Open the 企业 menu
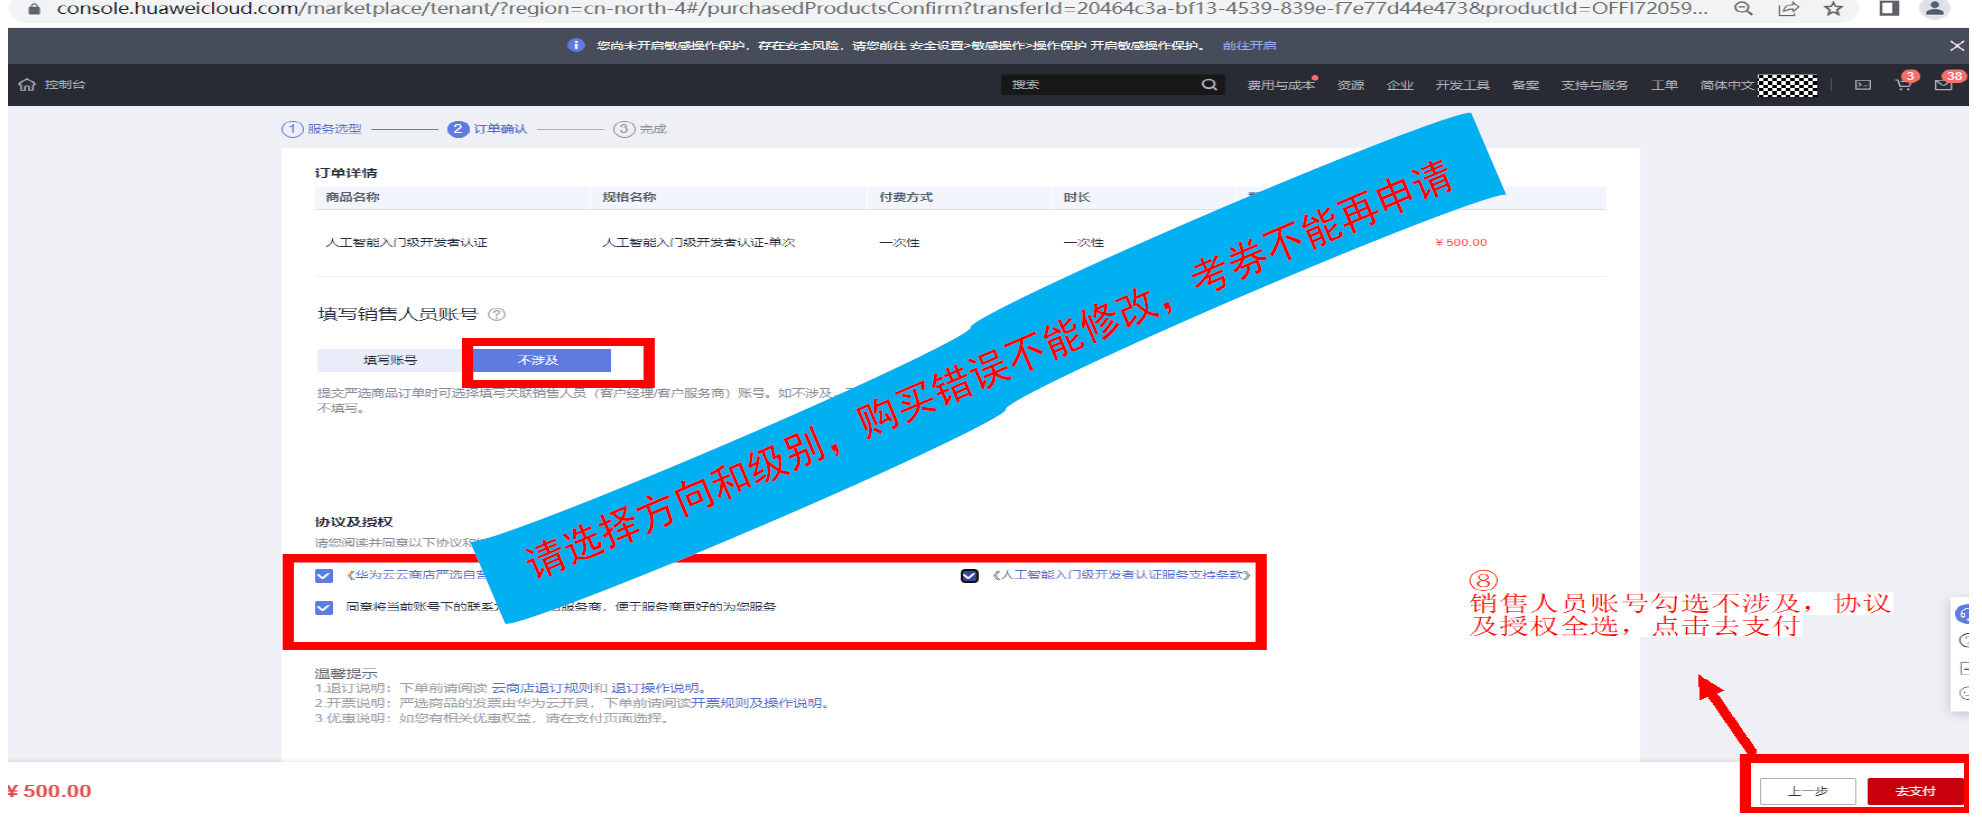The image size is (1982, 823). point(1400,85)
